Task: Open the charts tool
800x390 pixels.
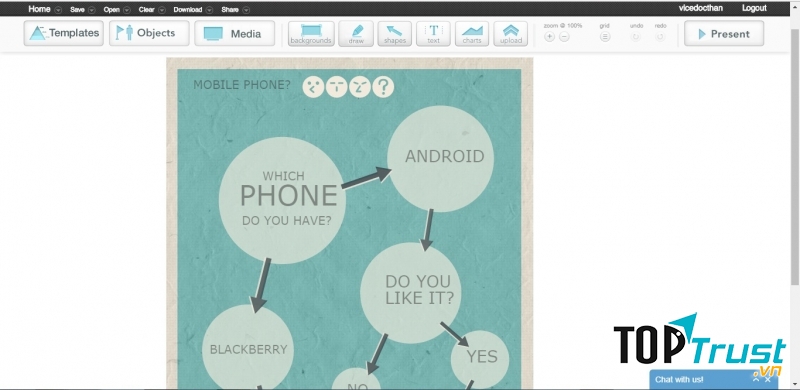Action: click(x=472, y=34)
